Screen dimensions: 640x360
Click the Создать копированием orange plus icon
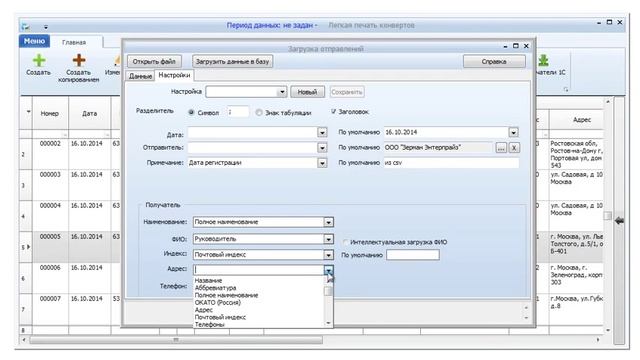[x=78, y=60]
